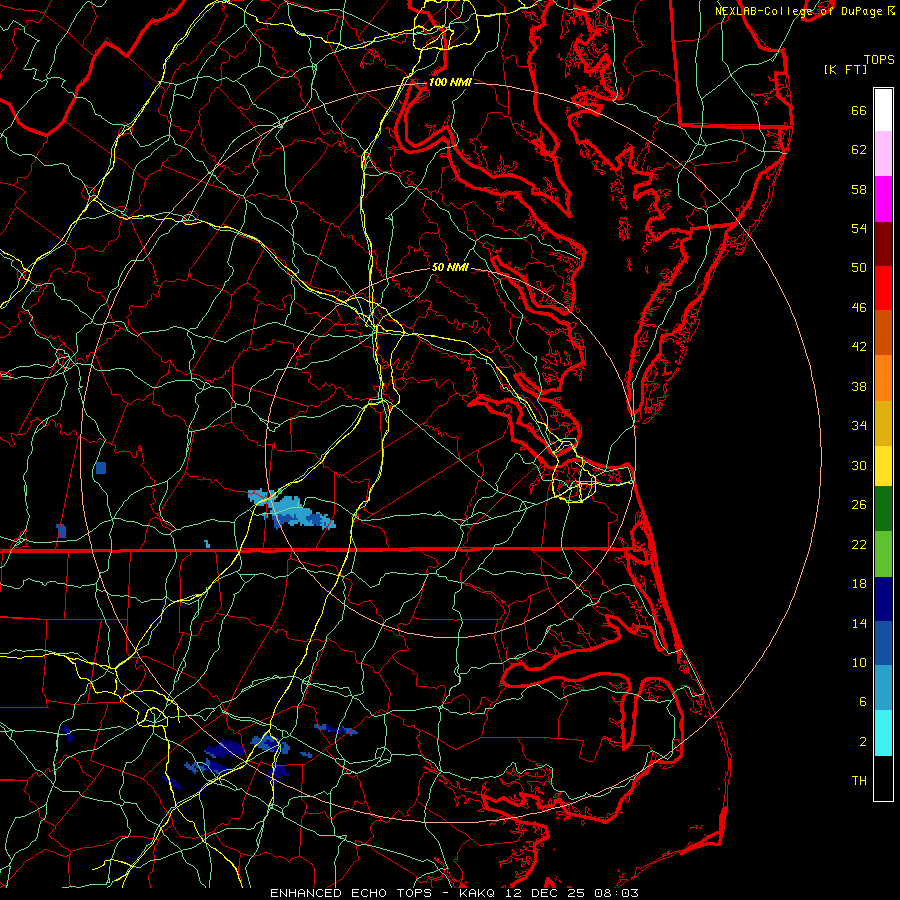Click the dark green 26 kft legend swatch
This screenshot has width=900, height=900.
click(883, 509)
